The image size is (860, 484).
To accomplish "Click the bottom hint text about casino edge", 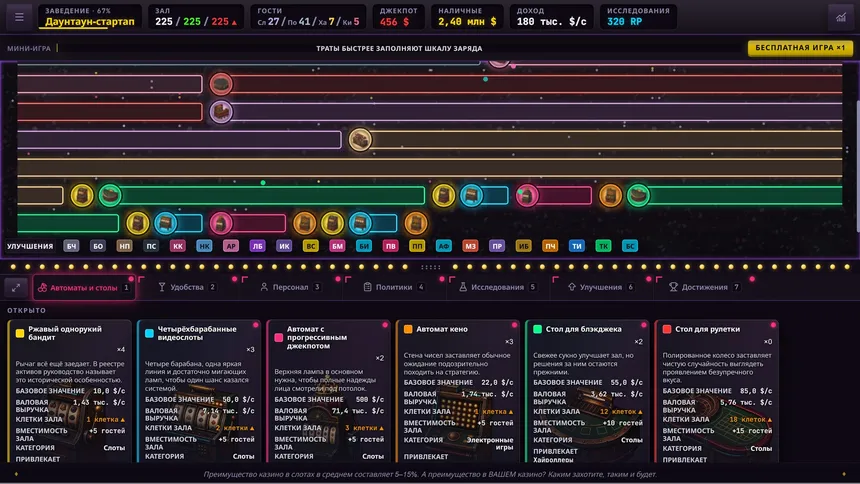I will [x=430, y=474].
